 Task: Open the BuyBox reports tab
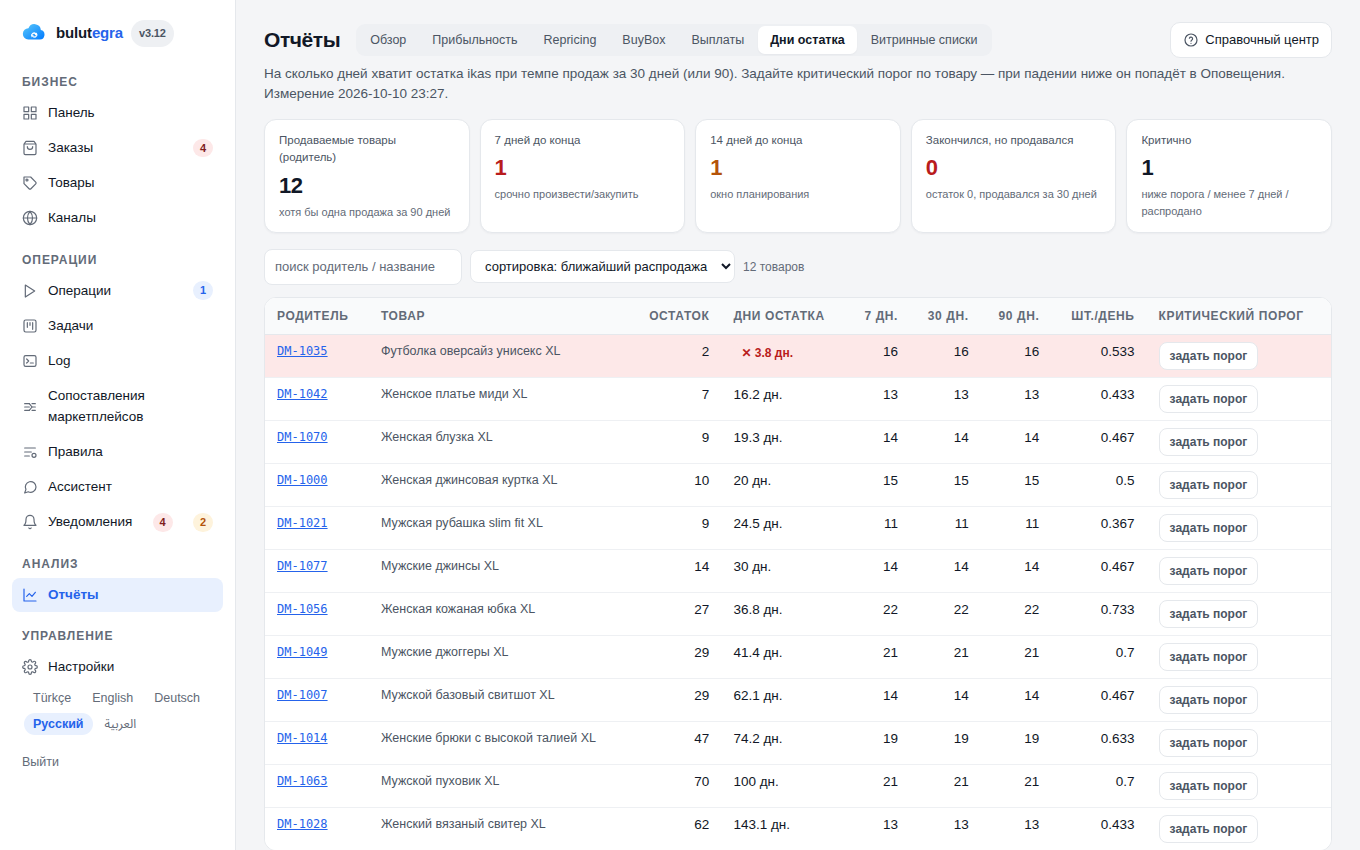644,40
